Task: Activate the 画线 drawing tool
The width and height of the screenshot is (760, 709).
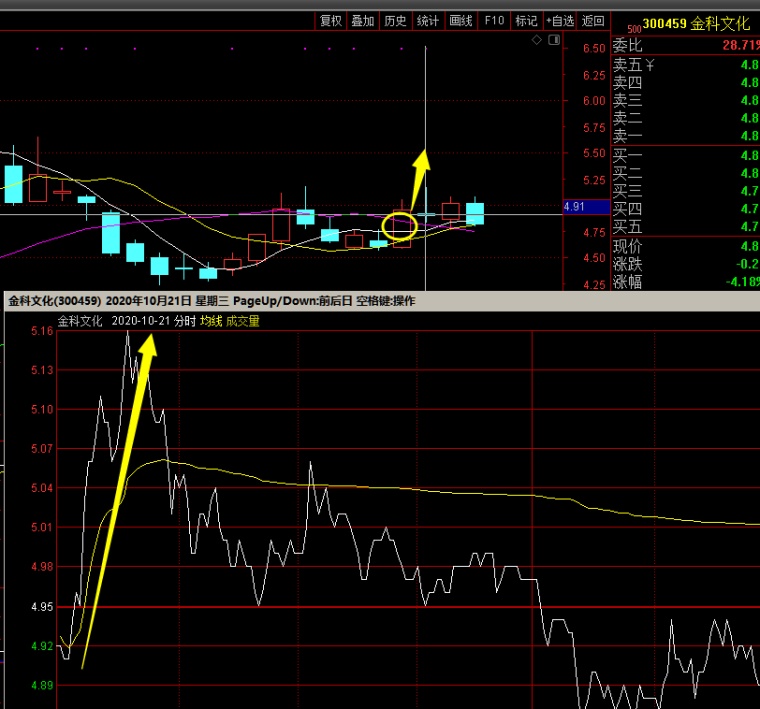Action: (x=460, y=20)
